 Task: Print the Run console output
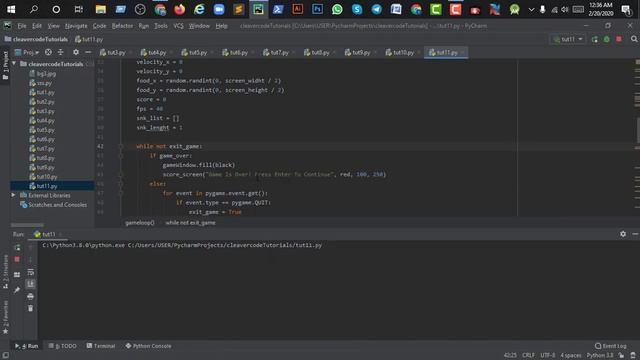31,296
